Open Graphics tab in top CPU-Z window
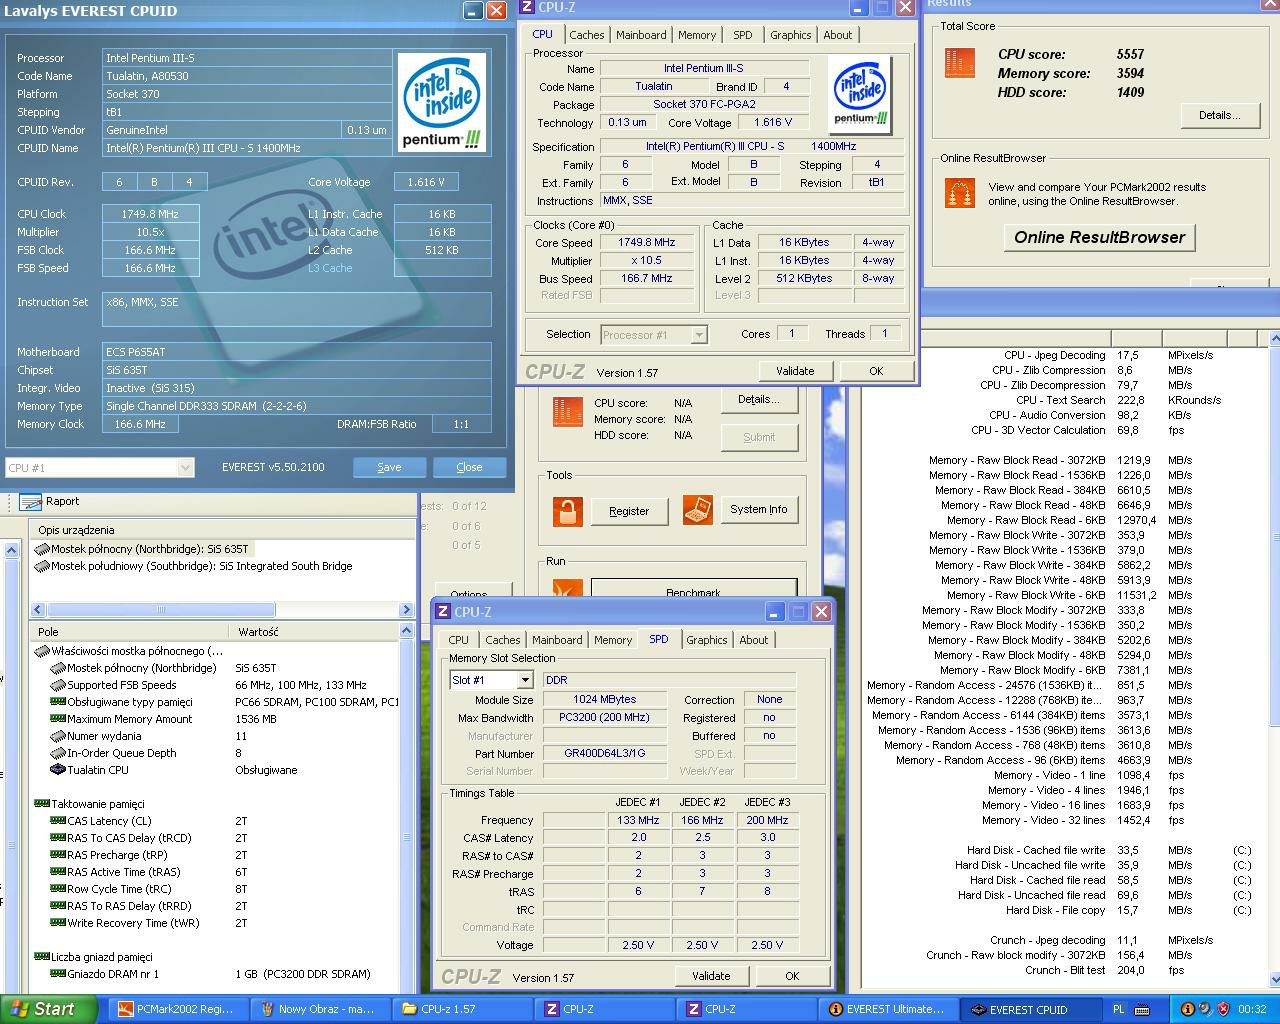 coord(790,35)
